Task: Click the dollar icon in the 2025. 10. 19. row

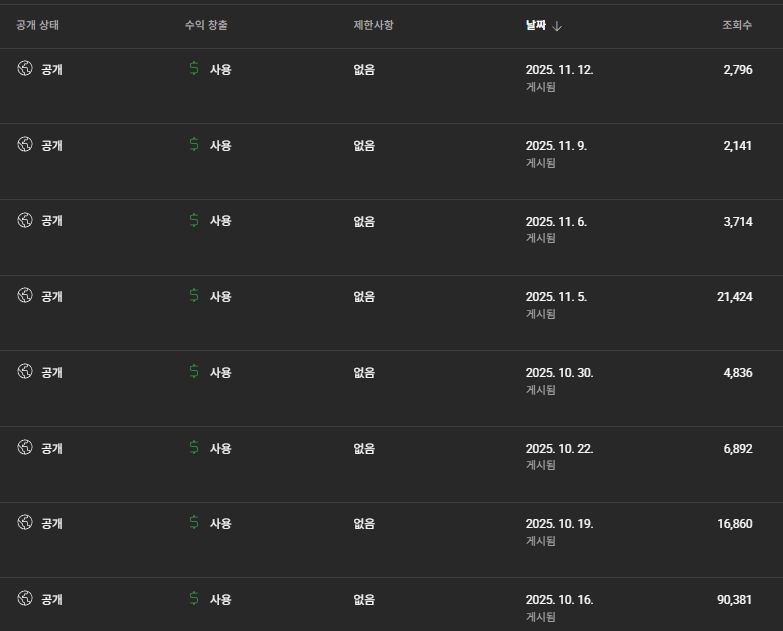Action: pyautogui.click(x=194, y=523)
